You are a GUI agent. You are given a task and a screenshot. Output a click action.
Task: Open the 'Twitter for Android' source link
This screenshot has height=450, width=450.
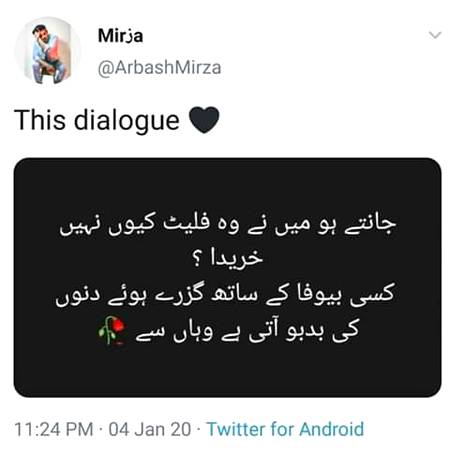click(x=285, y=429)
